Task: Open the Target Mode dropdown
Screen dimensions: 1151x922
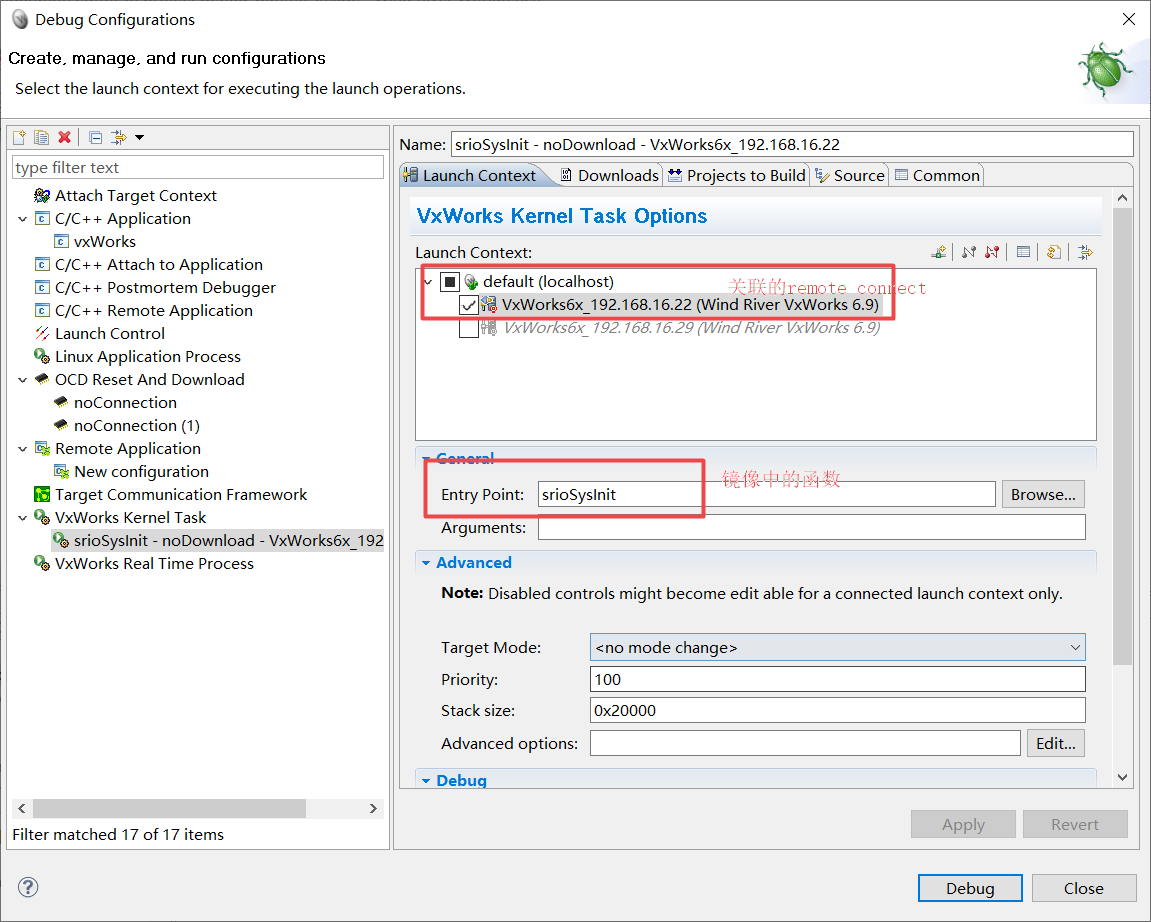Action: click(1073, 647)
